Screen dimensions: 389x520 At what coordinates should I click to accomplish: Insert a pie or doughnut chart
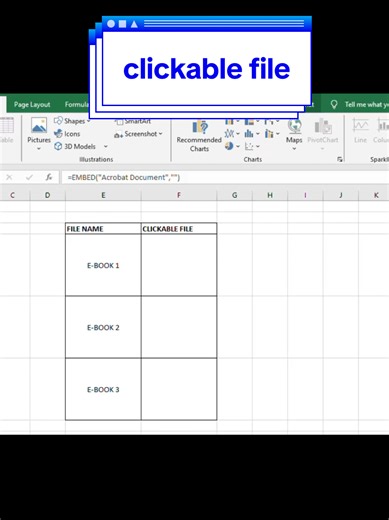(x=229, y=146)
